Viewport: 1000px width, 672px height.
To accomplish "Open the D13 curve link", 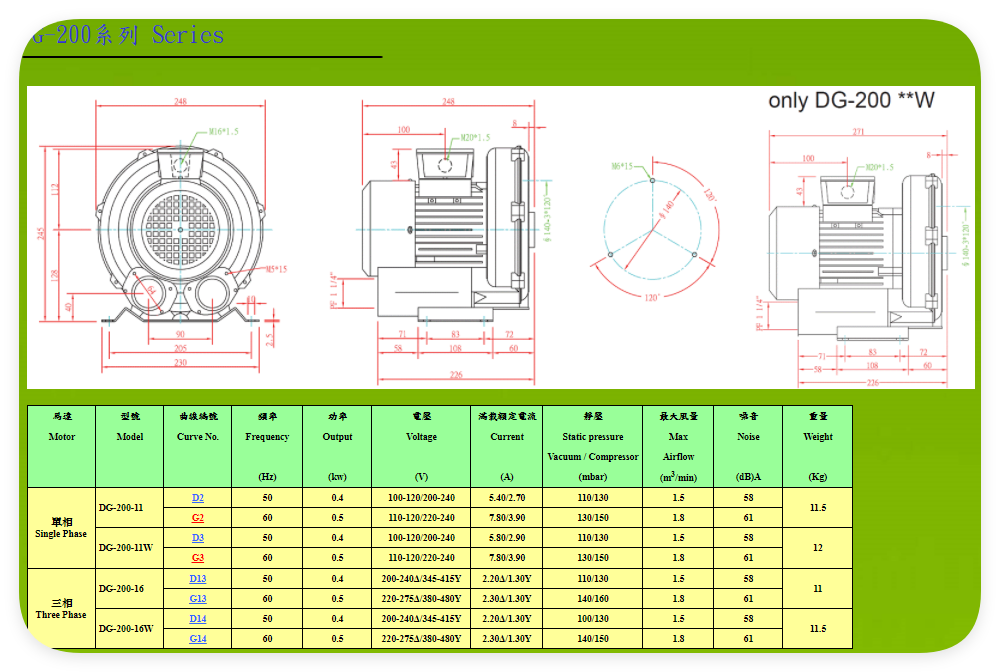I will click(x=198, y=578).
